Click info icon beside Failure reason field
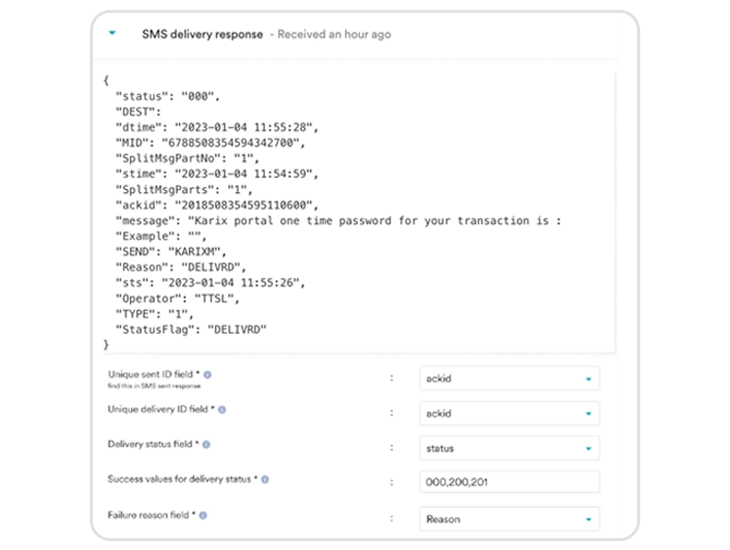The height and width of the screenshot is (550, 730). point(202,515)
